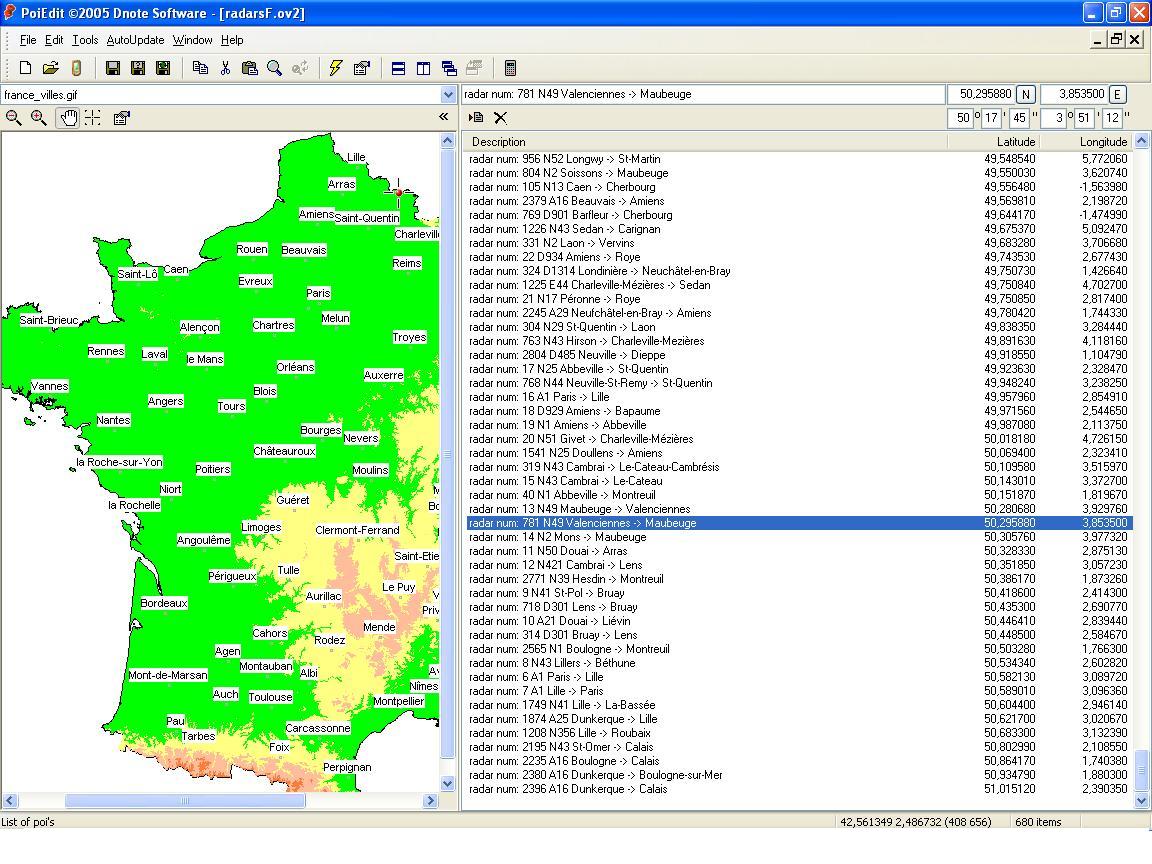
Task: Click the magnifier Find icon in main toolbar
Action: click(x=274, y=68)
